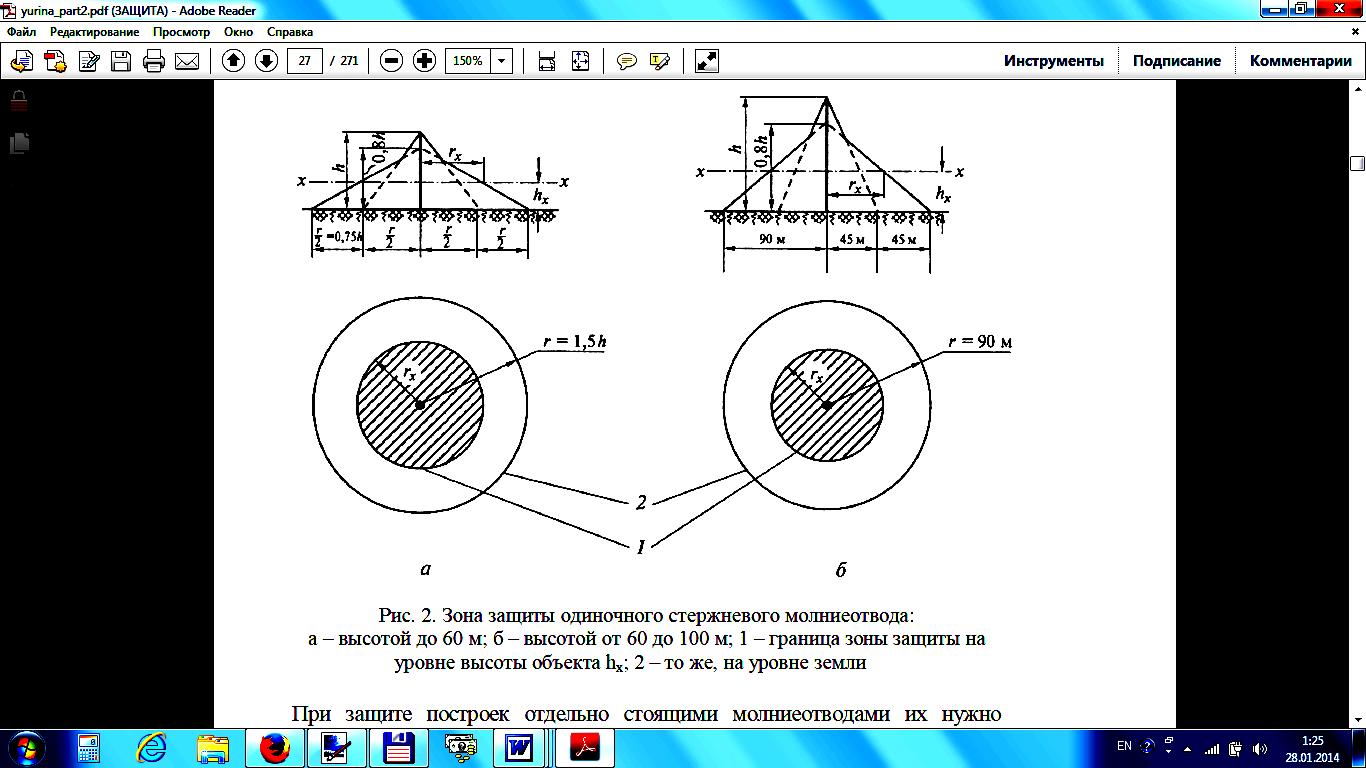Go to next page arrow

click(266, 61)
